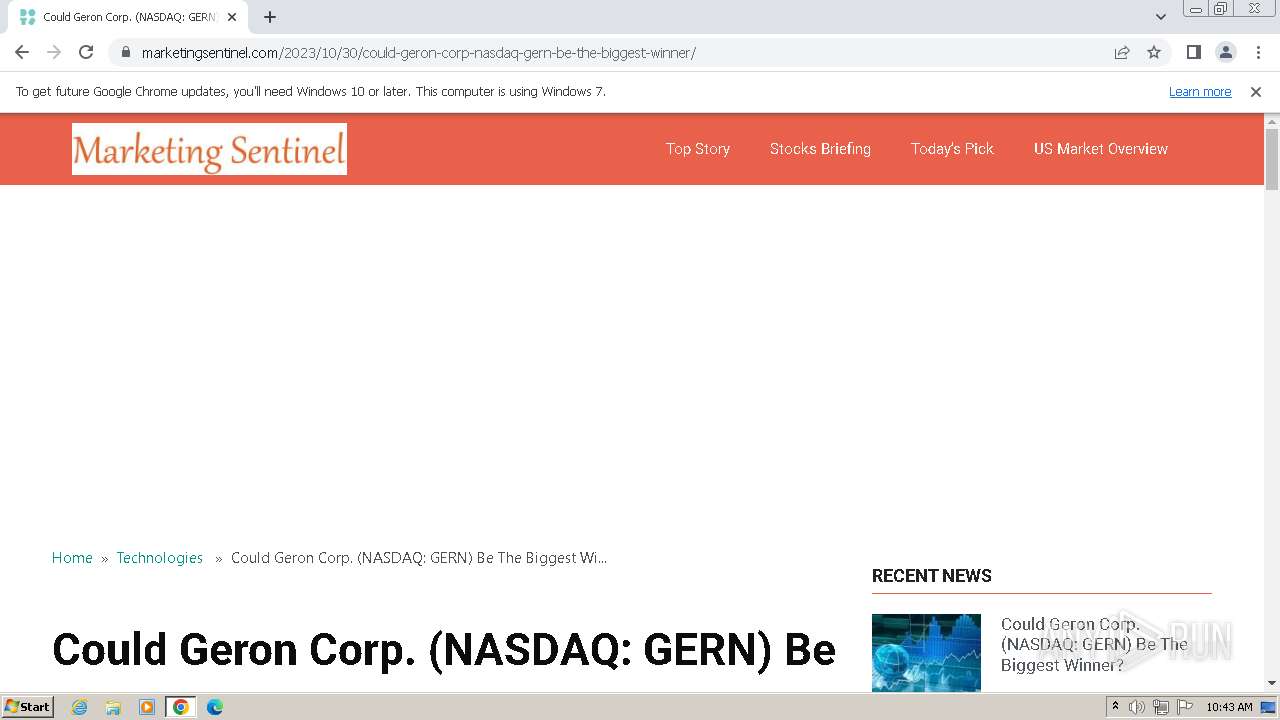This screenshot has width=1280, height=720.
Task: Open recent news link Could Geron Corp.
Action: tap(1094, 644)
